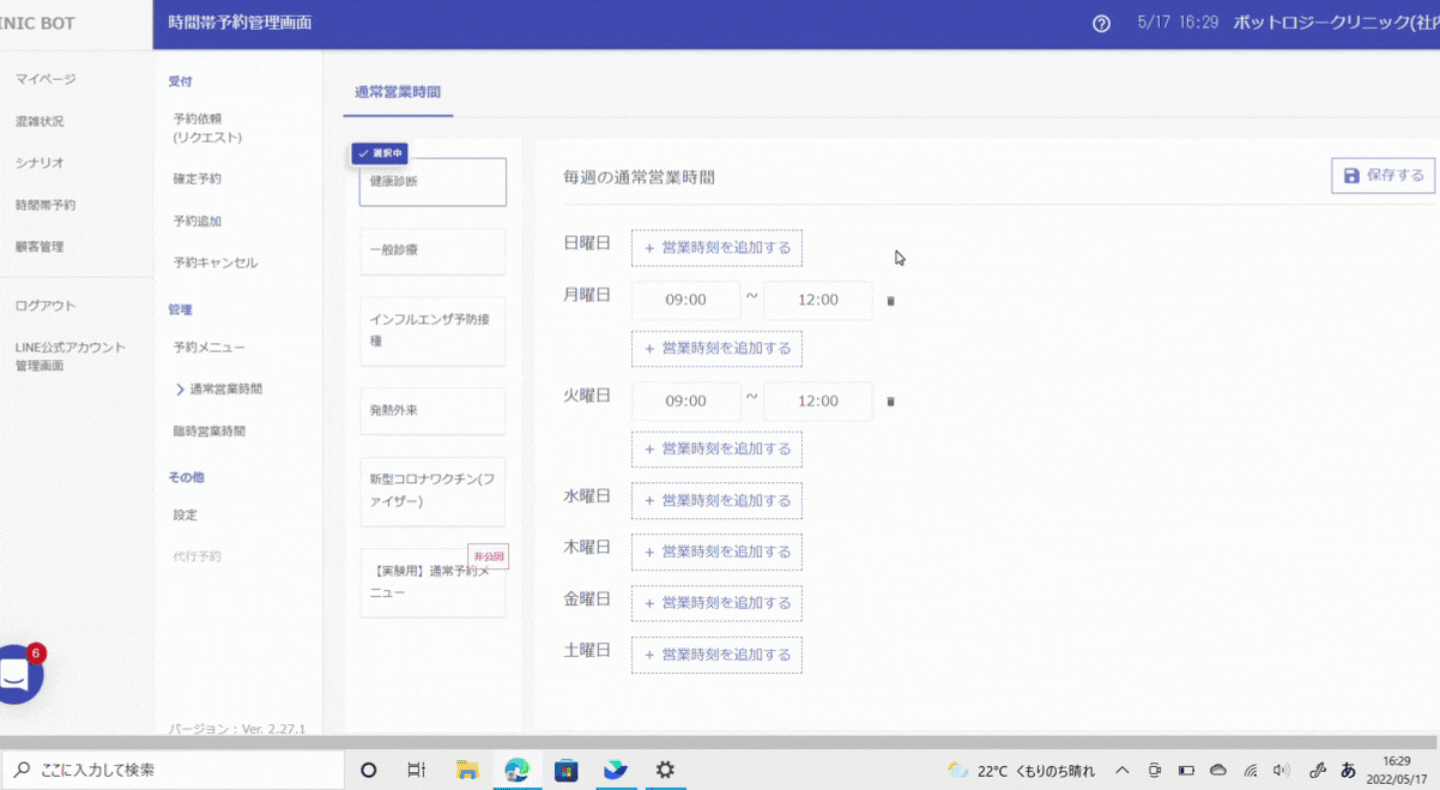This screenshot has height=790, width=1440.
Task: Save the regular business hours
Action: pos(1383,175)
